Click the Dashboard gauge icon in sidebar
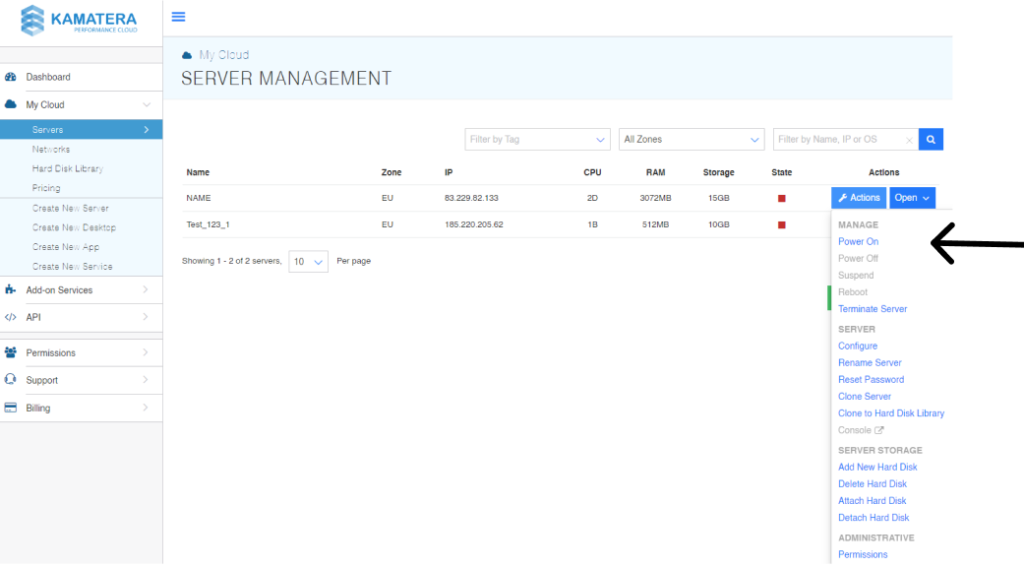Screen dimensions: 1024x568 11,77
